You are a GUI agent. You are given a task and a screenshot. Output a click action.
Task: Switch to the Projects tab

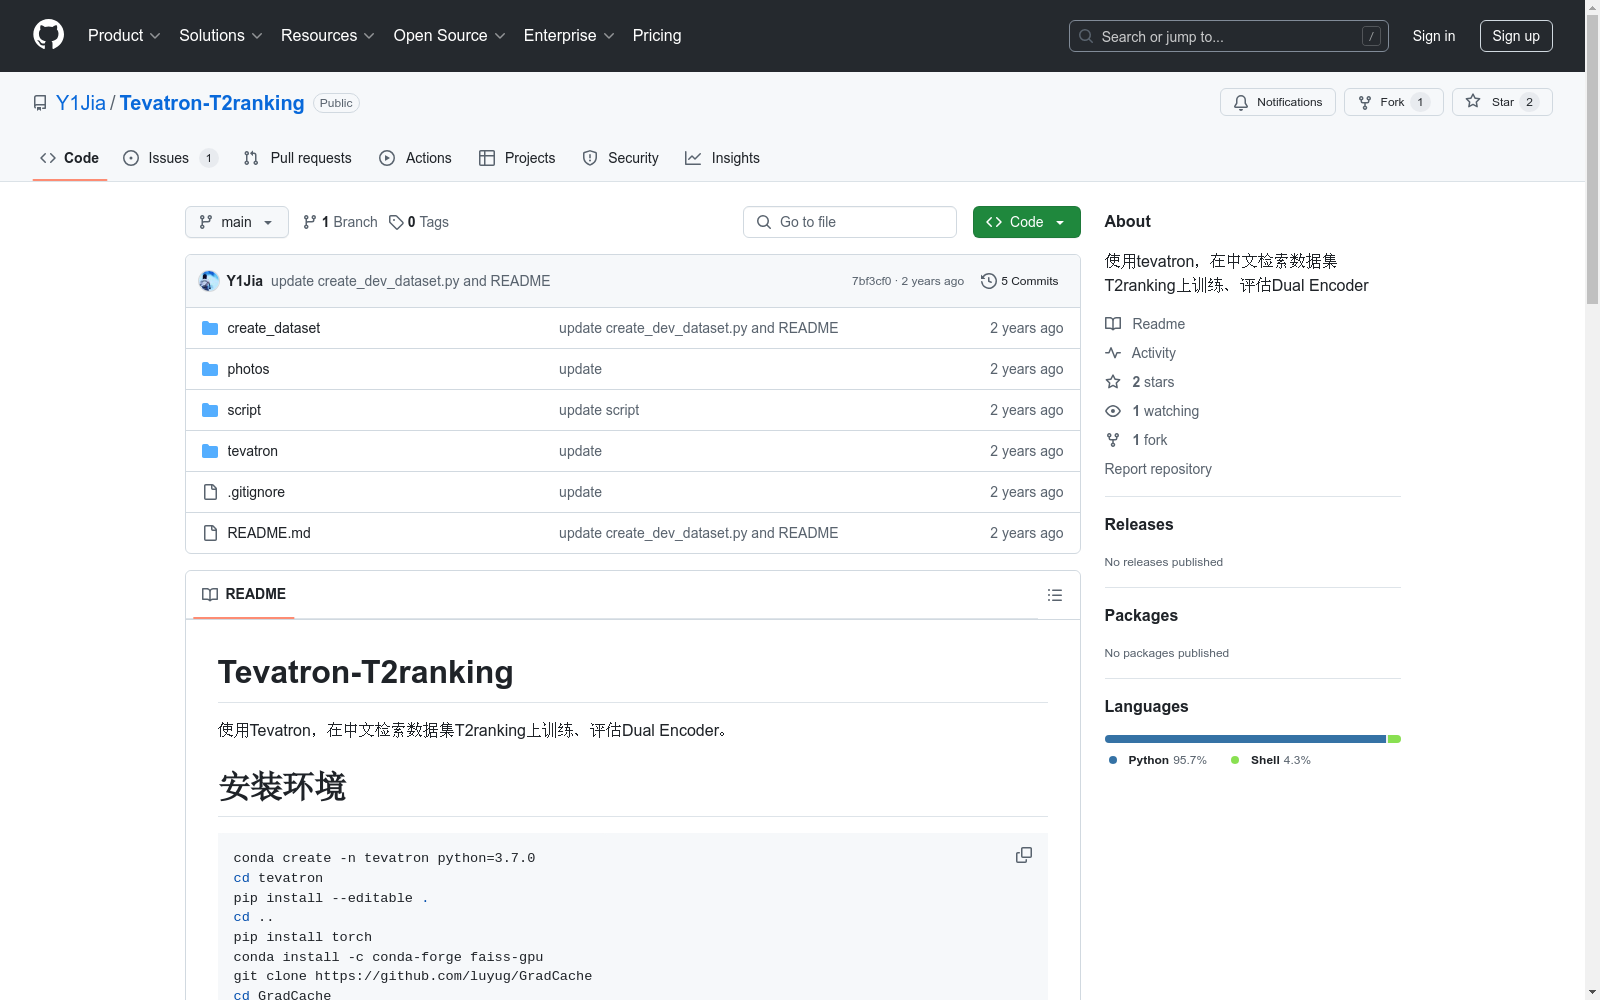[x=517, y=158]
